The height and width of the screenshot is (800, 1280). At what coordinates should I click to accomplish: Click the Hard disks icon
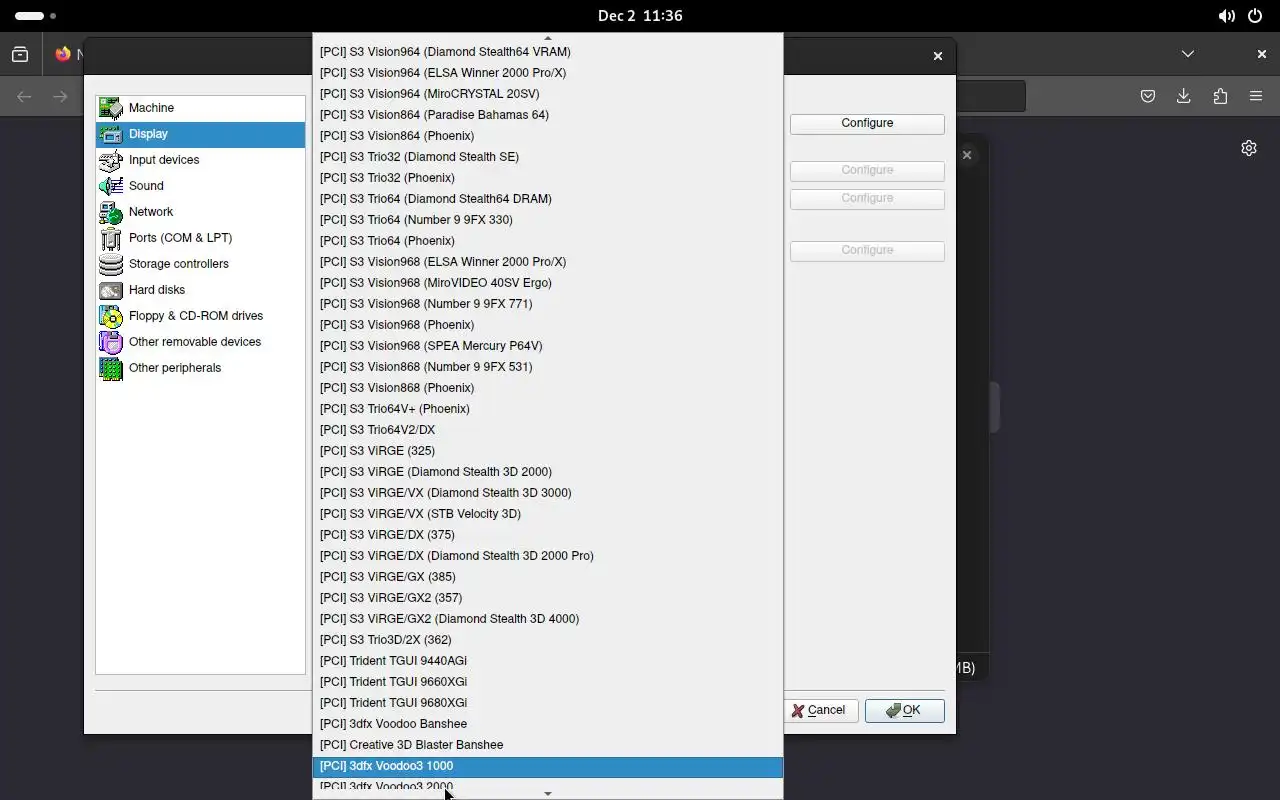pos(111,290)
